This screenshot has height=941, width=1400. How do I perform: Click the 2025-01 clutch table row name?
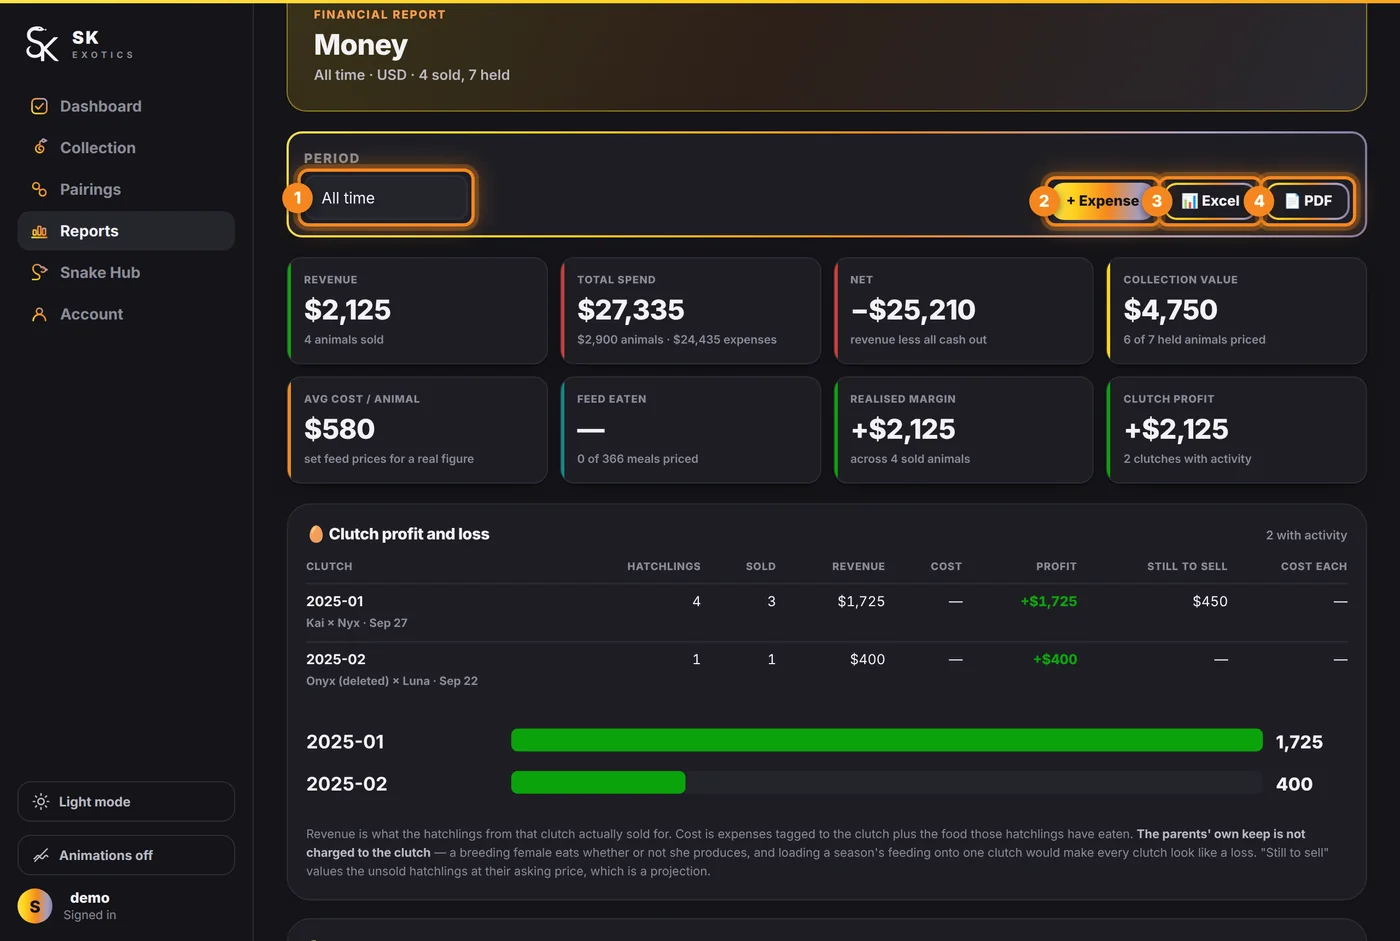(x=335, y=601)
